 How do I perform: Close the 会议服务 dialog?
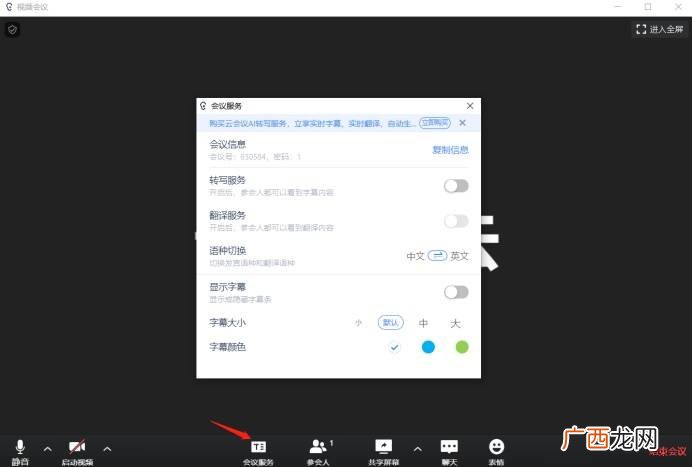point(470,106)
